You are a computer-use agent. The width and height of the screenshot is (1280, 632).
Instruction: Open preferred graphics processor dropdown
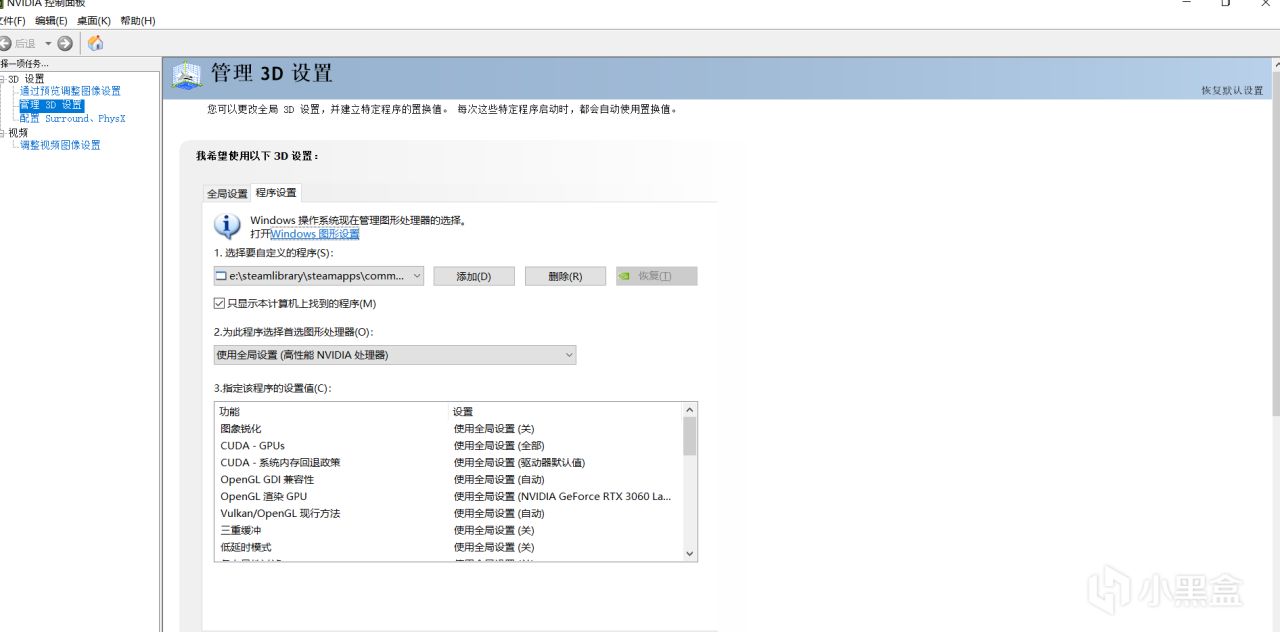395,355
